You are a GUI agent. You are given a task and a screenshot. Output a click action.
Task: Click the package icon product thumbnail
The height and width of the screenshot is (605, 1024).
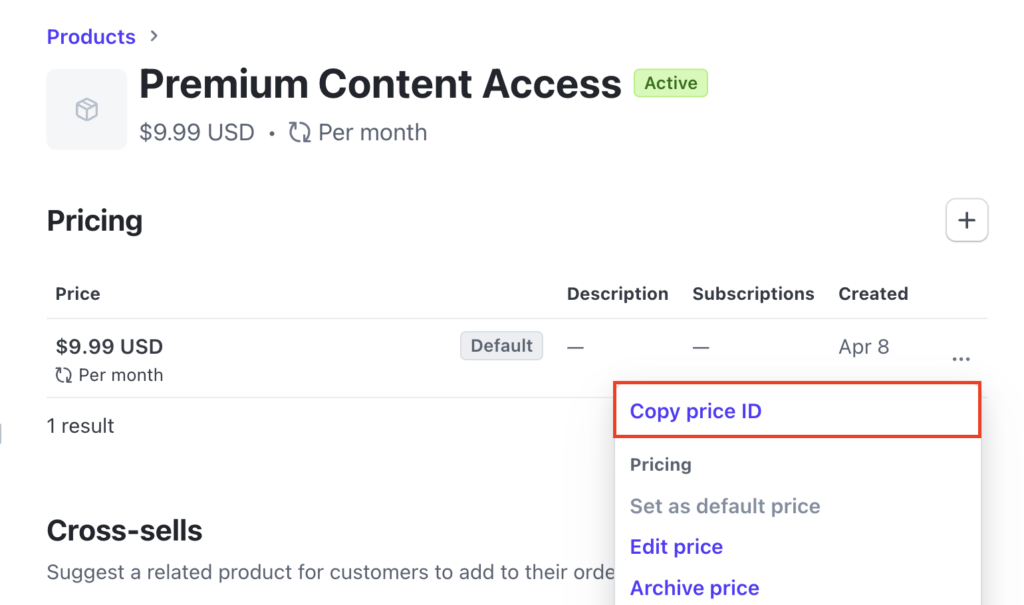(x=86, y=109)
